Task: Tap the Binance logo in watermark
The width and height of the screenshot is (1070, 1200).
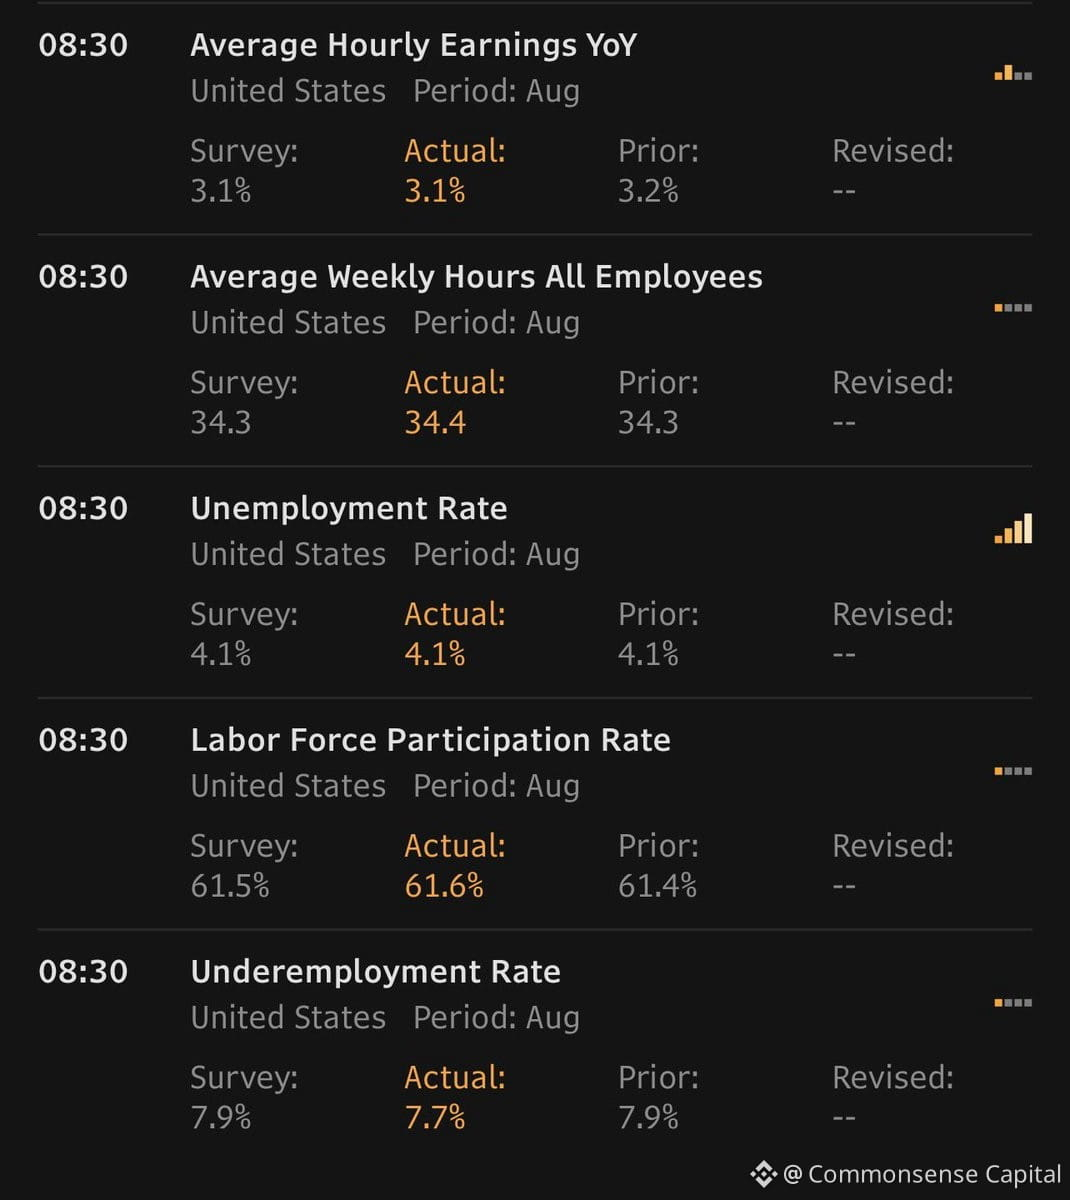Action: [763, 1174]
